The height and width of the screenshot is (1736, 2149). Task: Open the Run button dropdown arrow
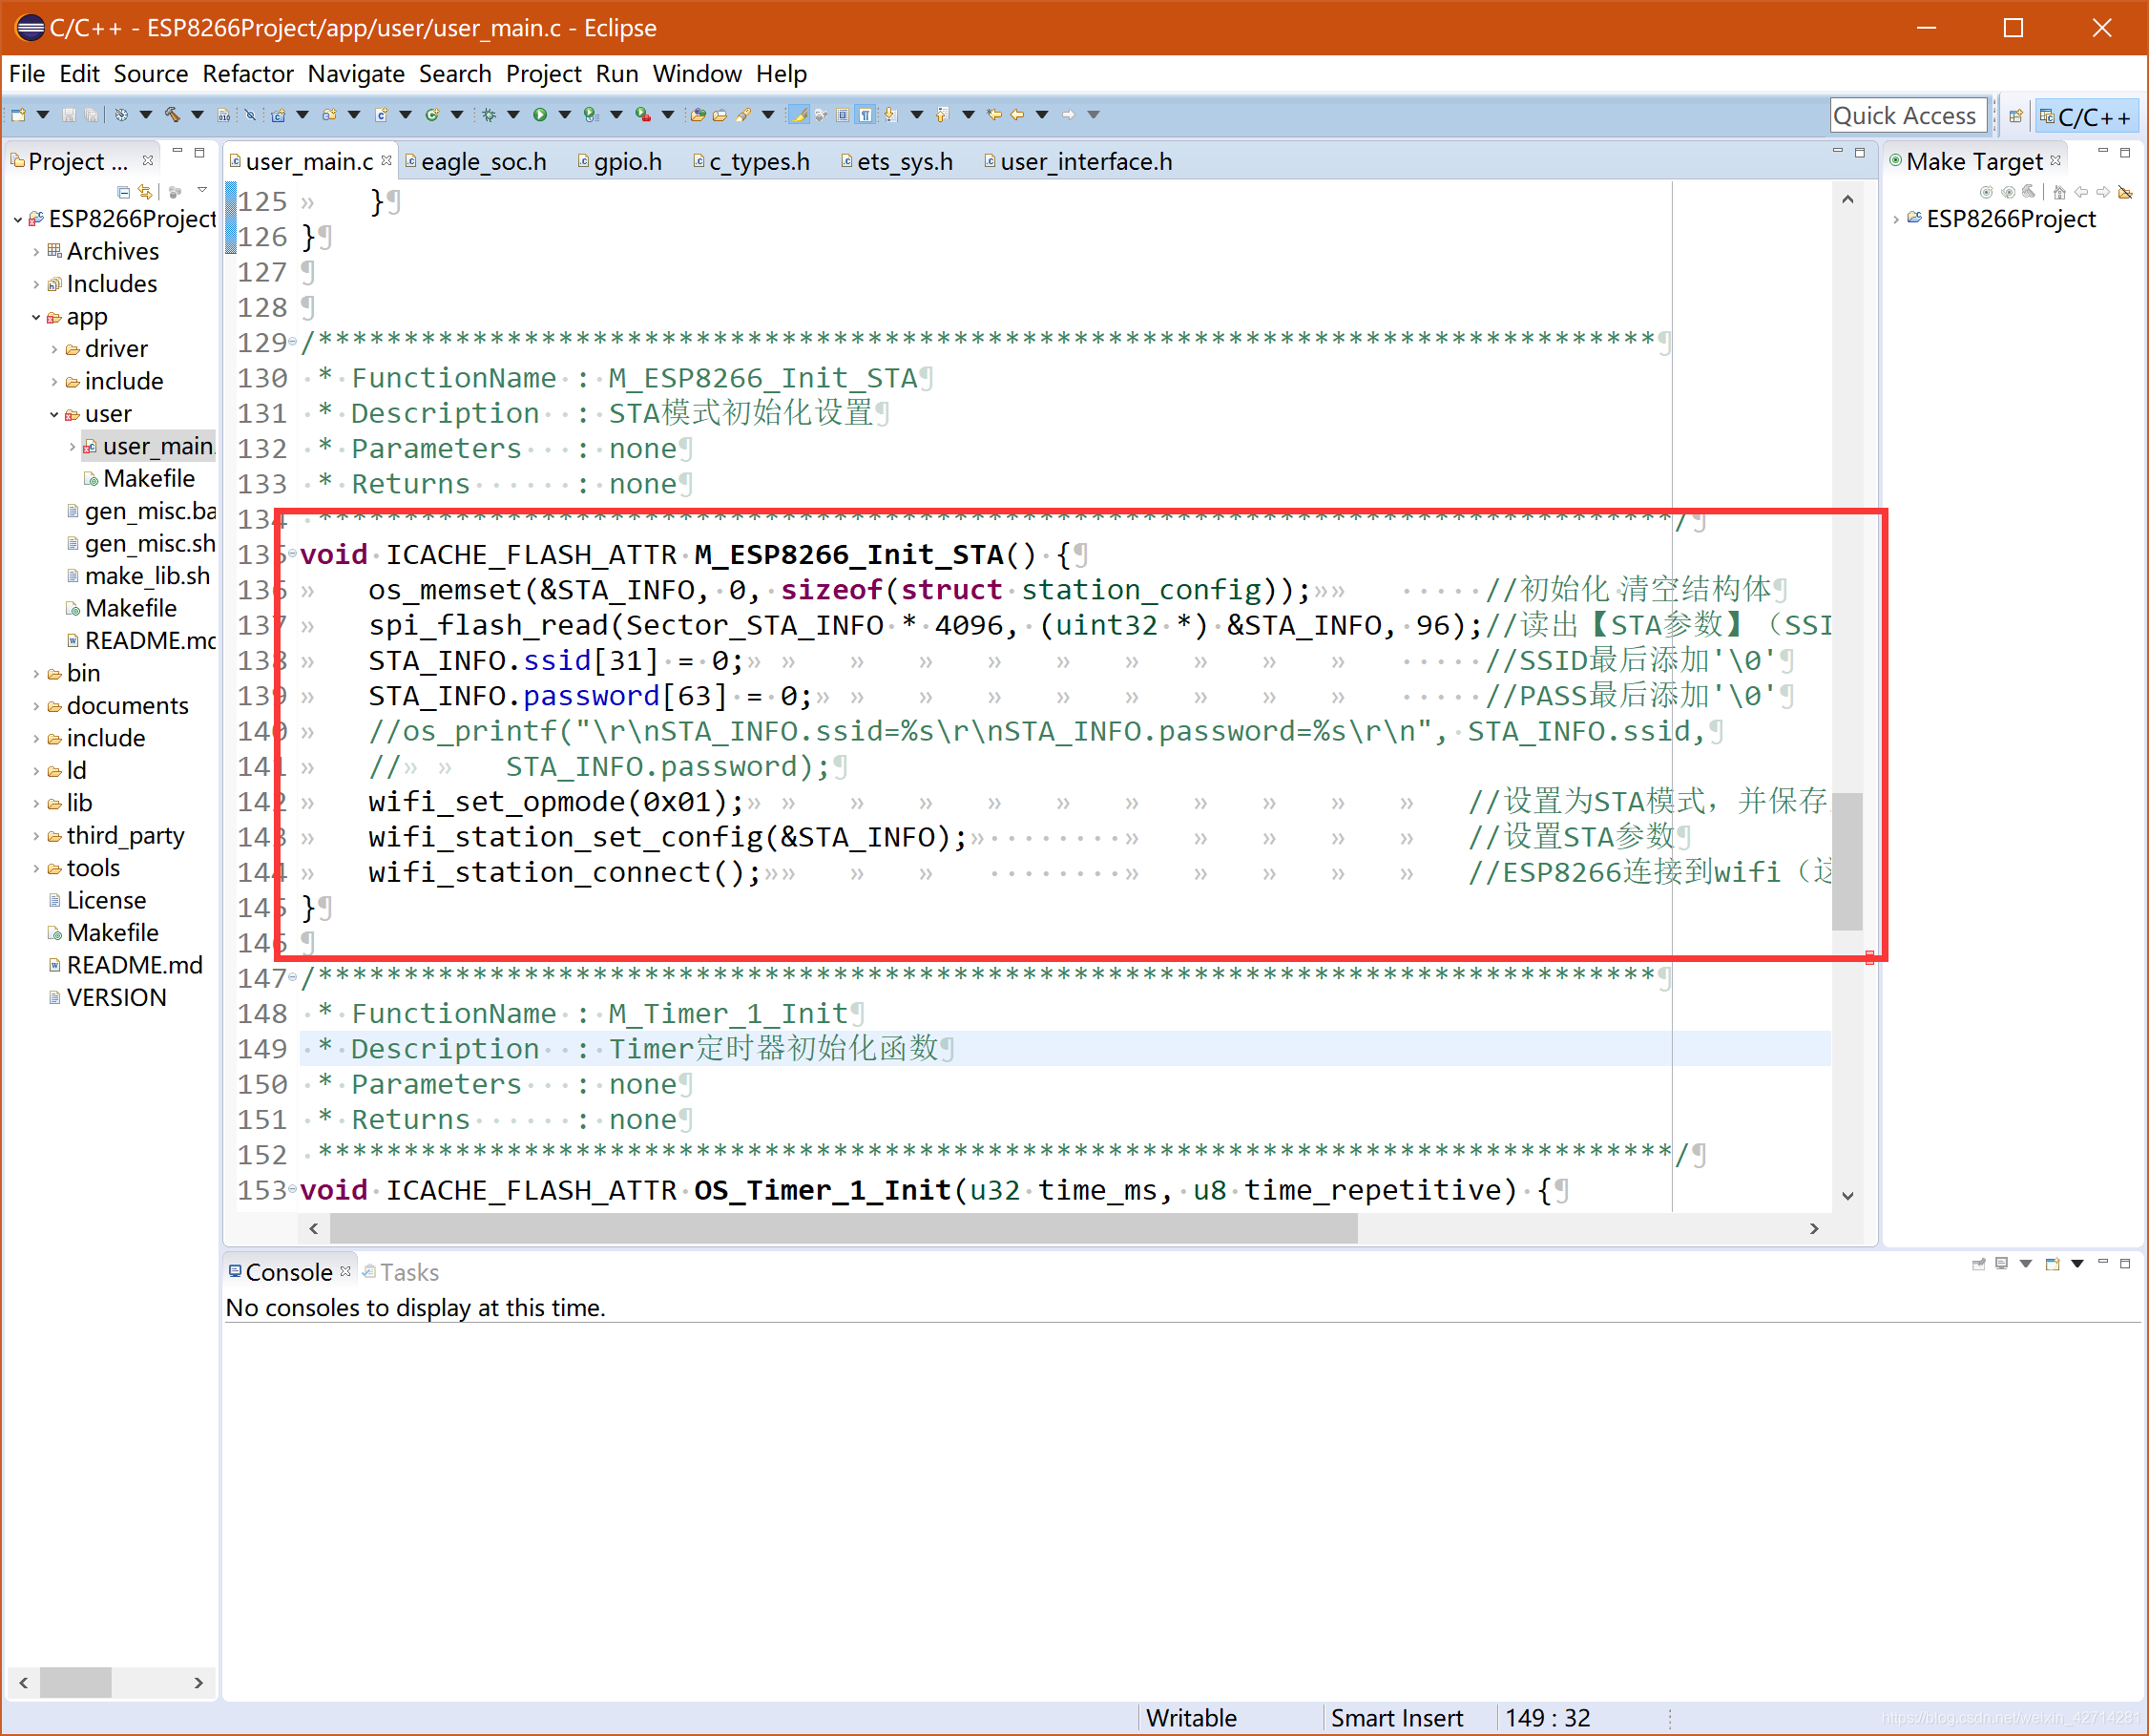pyautogui.click(x=565, y=115)
